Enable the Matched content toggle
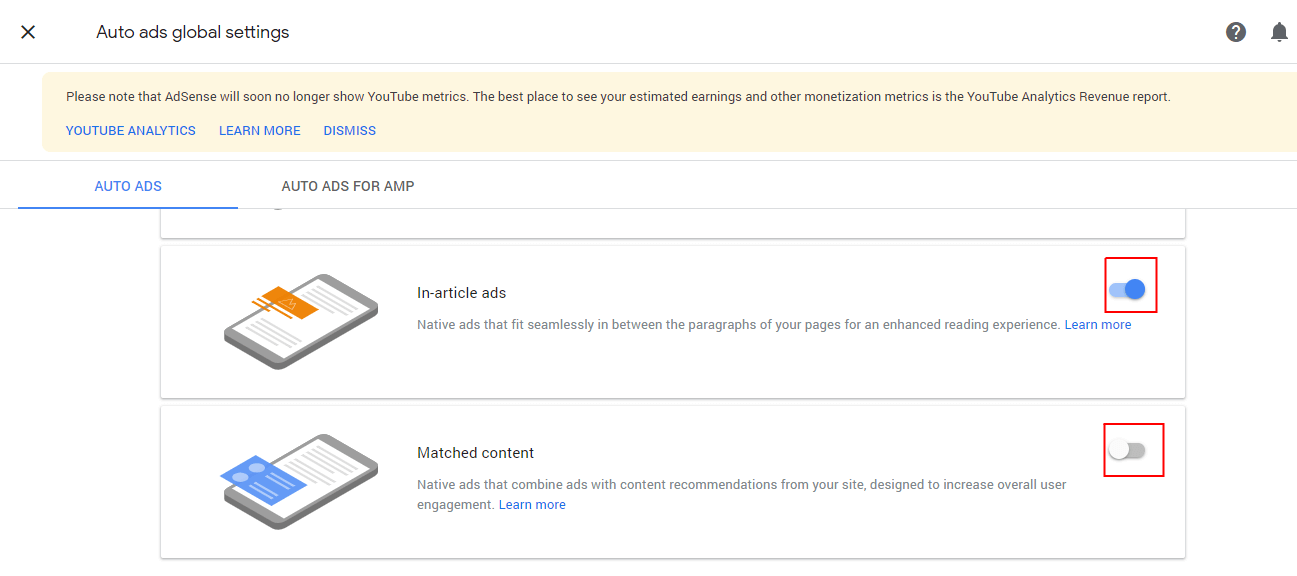This screenshot has height=576, width=1297. coord(1127,450)
